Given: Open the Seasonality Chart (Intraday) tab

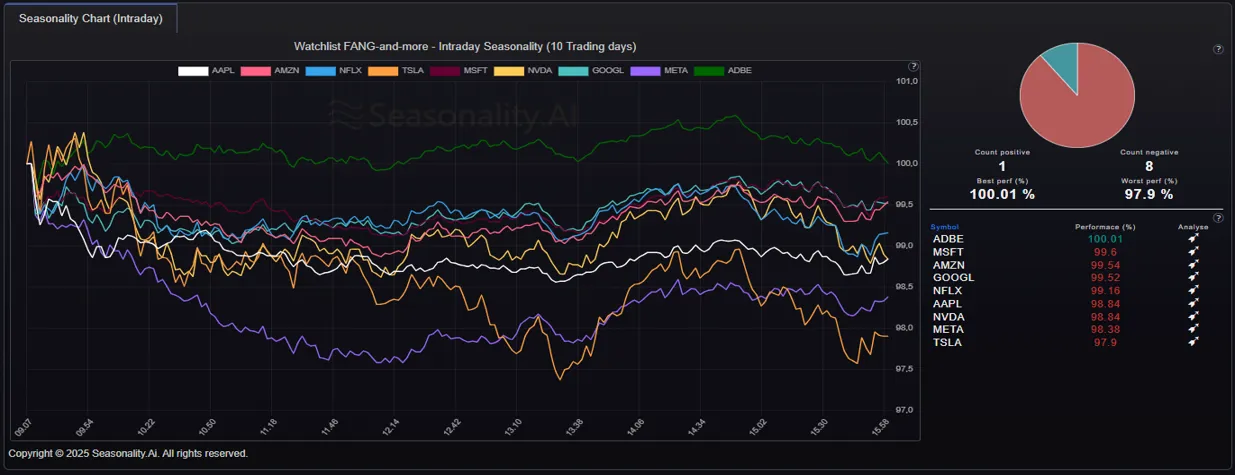Looking at the screenshot, I should [x=91, y=18].
